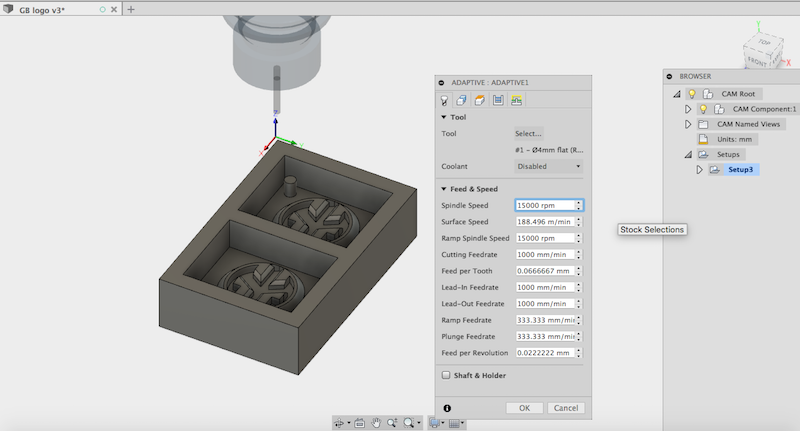Screen dimensions: 800x431
Task: Click the info icon at the dialog bottom
Action: tap(447, 408)
